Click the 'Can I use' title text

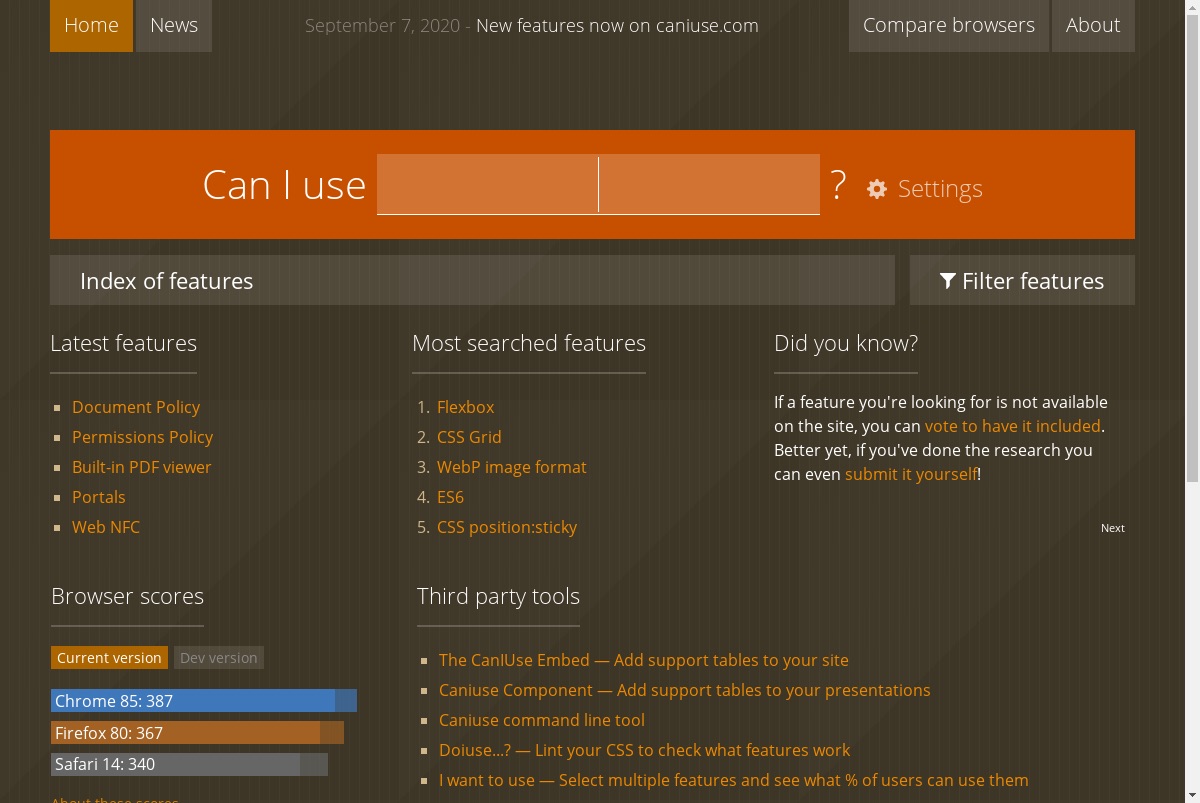coord(284,185)
